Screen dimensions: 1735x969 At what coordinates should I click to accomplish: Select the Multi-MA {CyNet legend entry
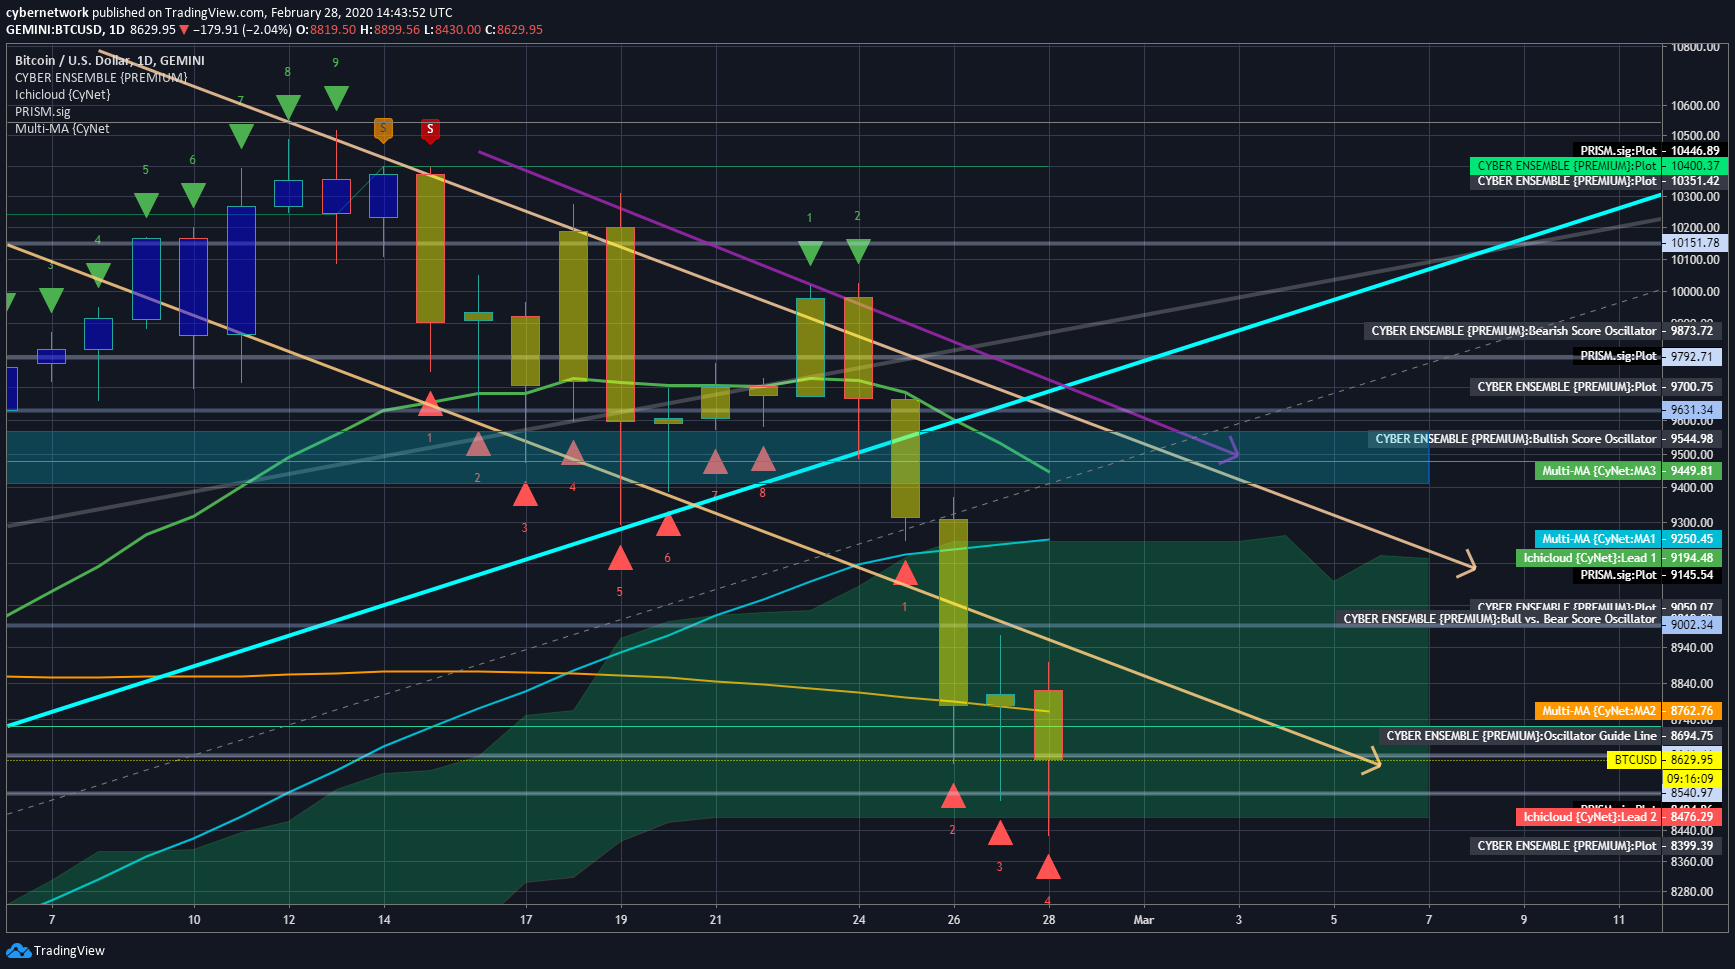tap(62, 128)
